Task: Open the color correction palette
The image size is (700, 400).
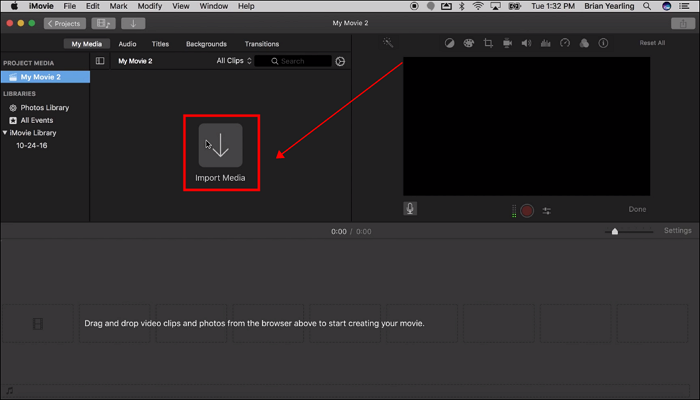Action: tap(469, 43)
